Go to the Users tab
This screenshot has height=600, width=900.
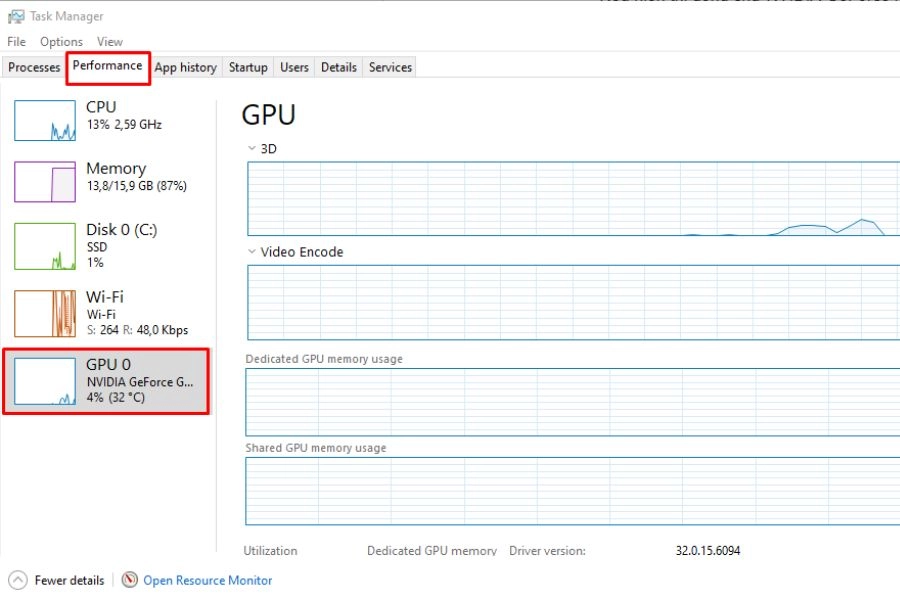tap(294, 67)
